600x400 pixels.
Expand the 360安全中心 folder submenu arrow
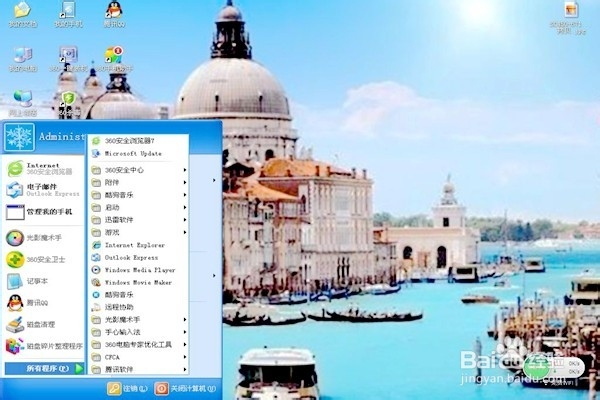[x=185, y=170]
